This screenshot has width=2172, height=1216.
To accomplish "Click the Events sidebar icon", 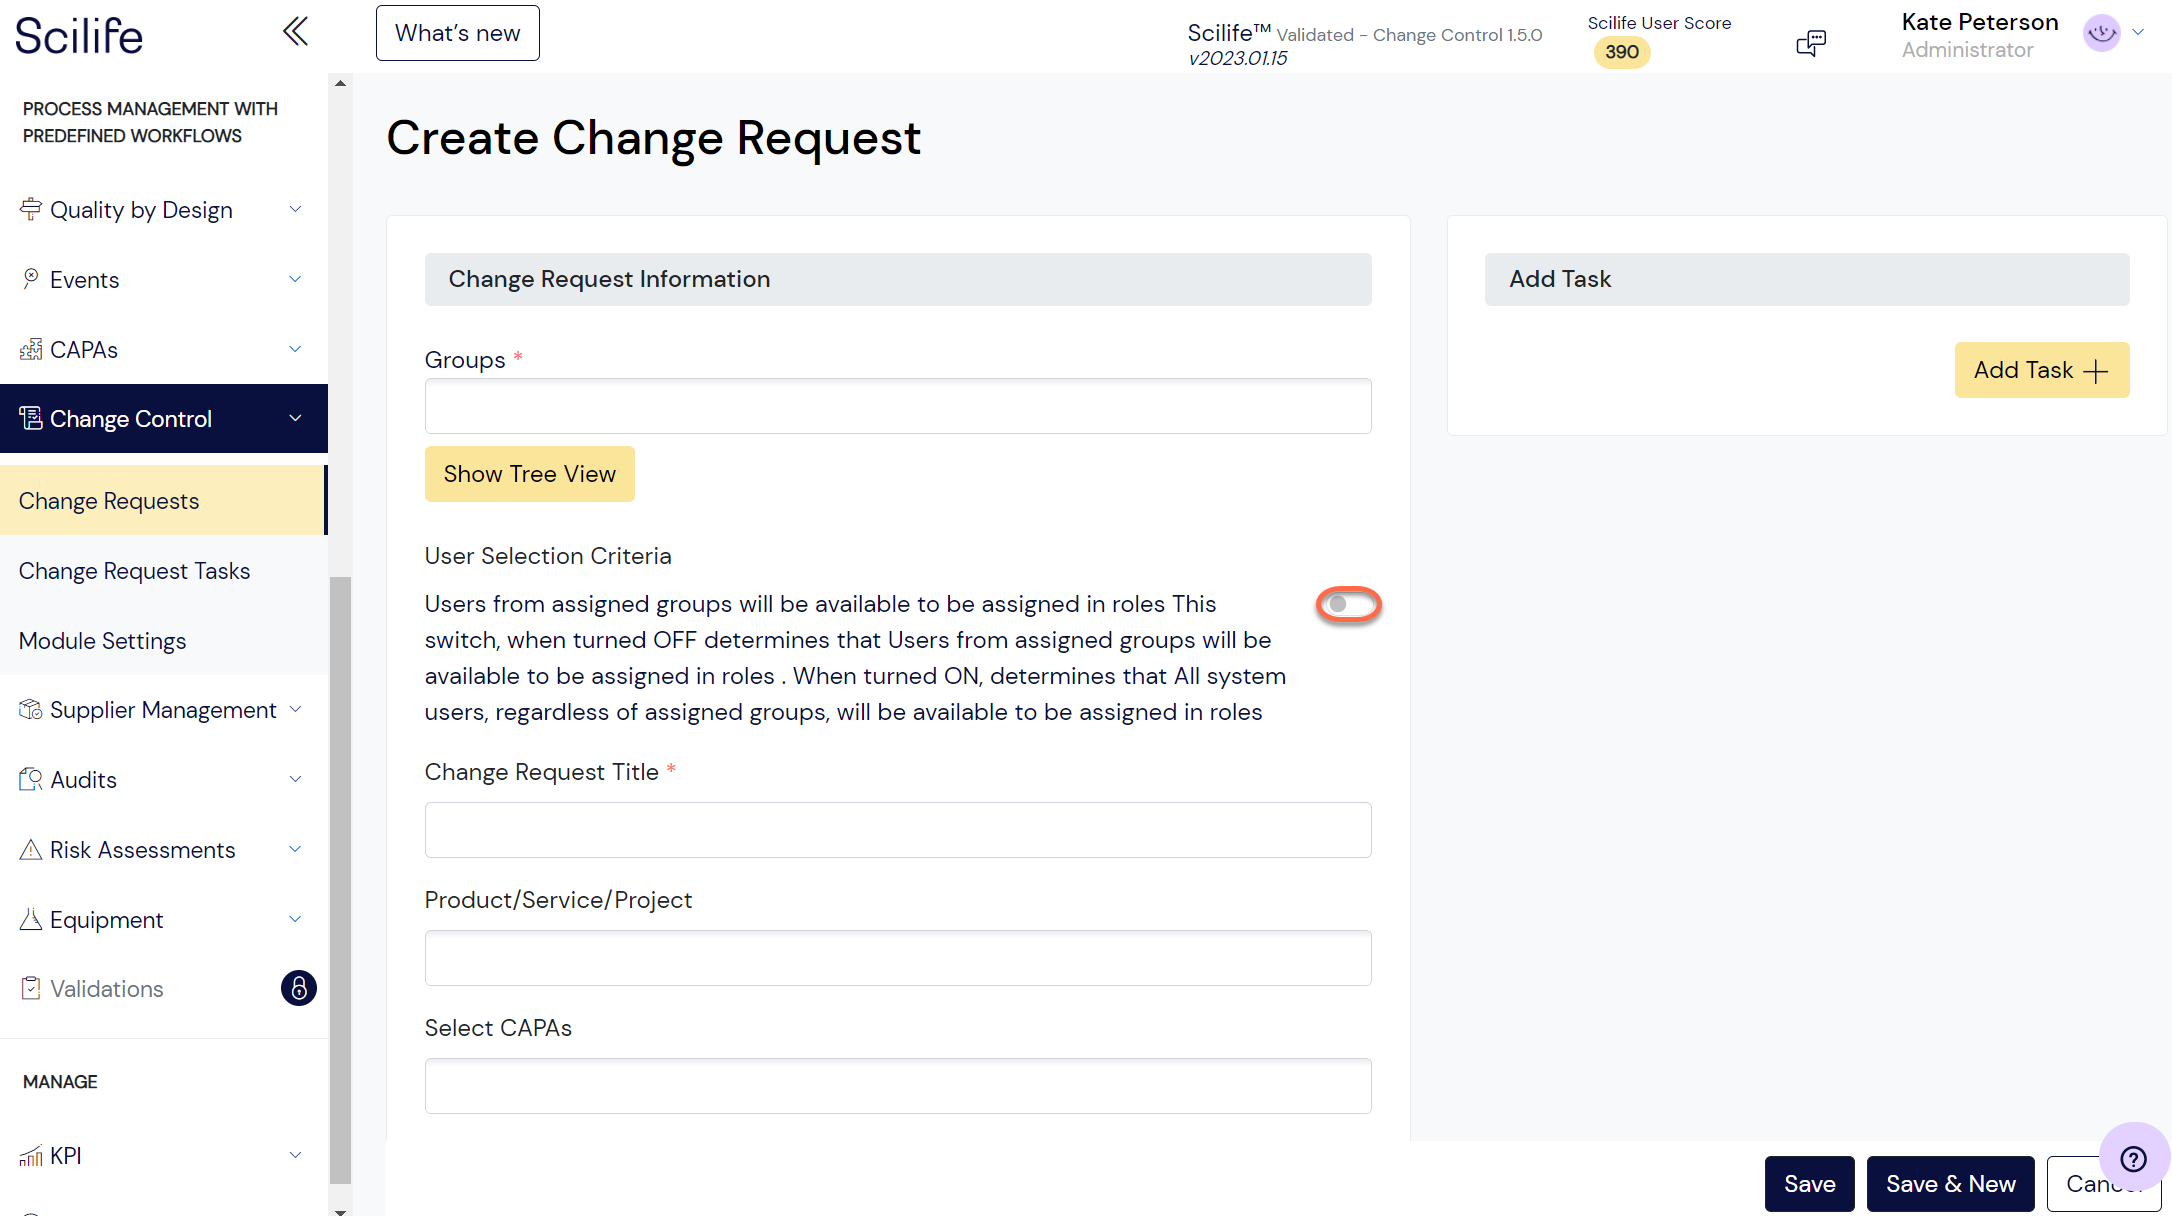I will tap(31, 279).
